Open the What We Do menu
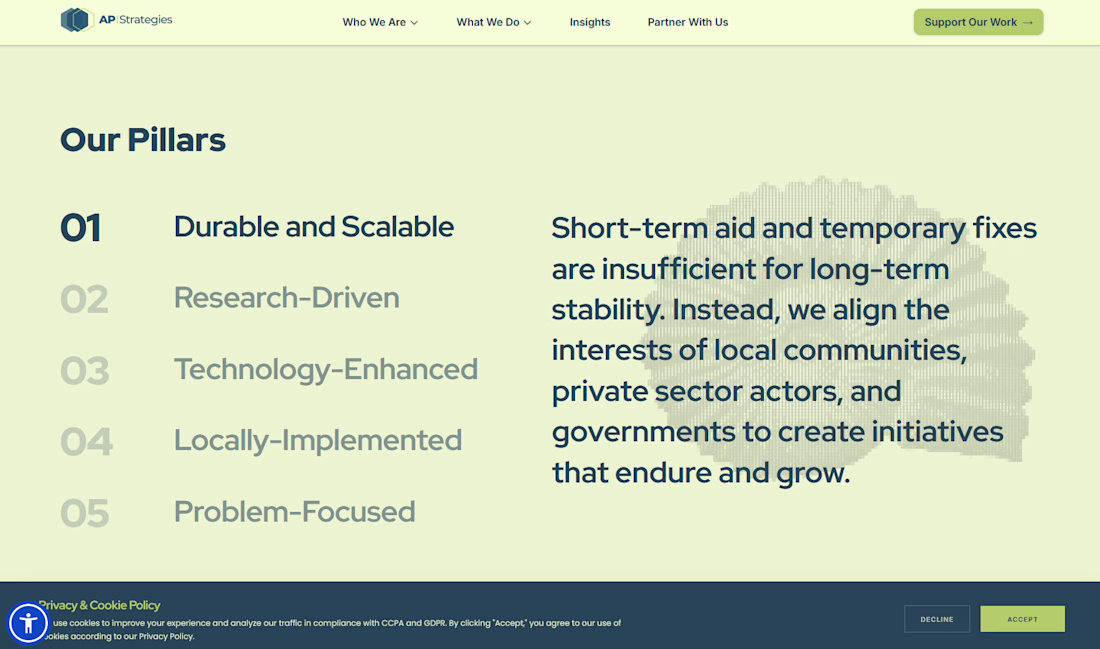1100x649 pixels. [x=494, y=22]
